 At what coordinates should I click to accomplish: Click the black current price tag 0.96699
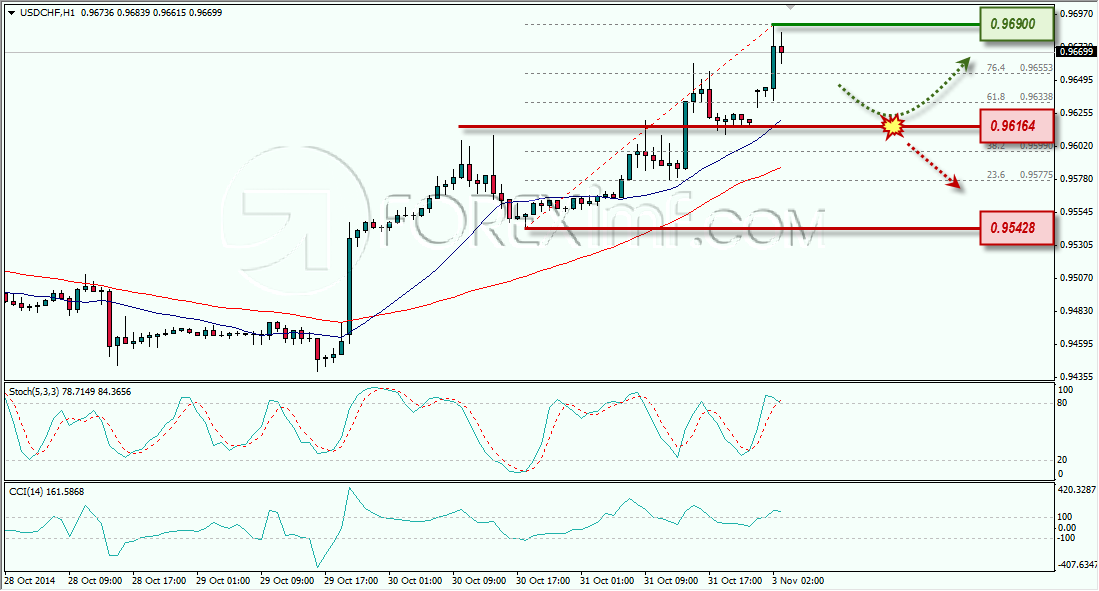click(1077, 52)
